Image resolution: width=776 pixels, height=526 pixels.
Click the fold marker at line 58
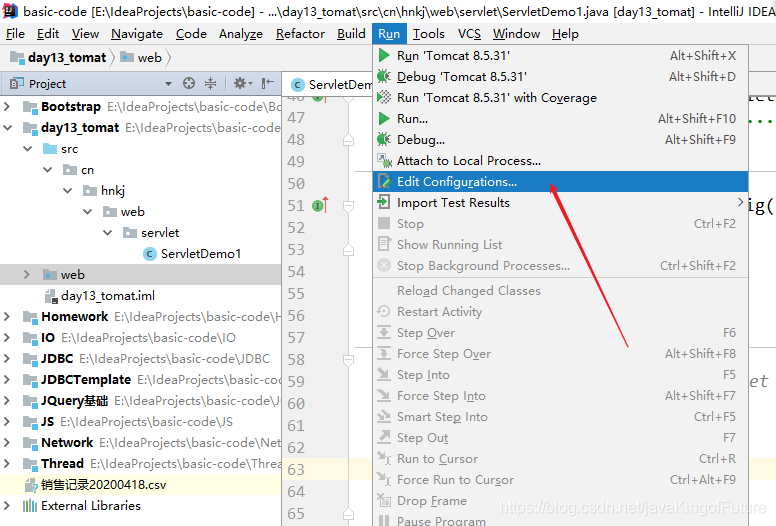pos(348,360)
